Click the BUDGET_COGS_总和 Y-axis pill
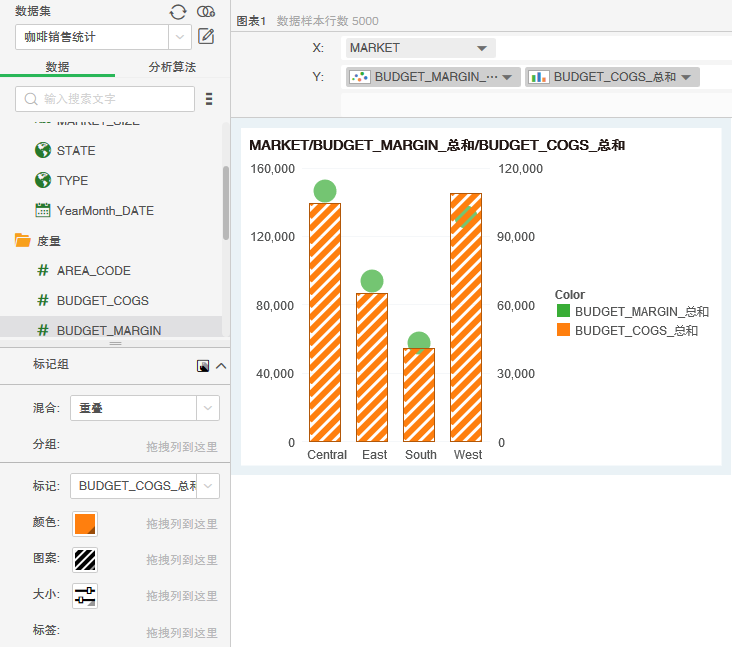The height and width of the screenshot is (647, 732). click(612, 77)
